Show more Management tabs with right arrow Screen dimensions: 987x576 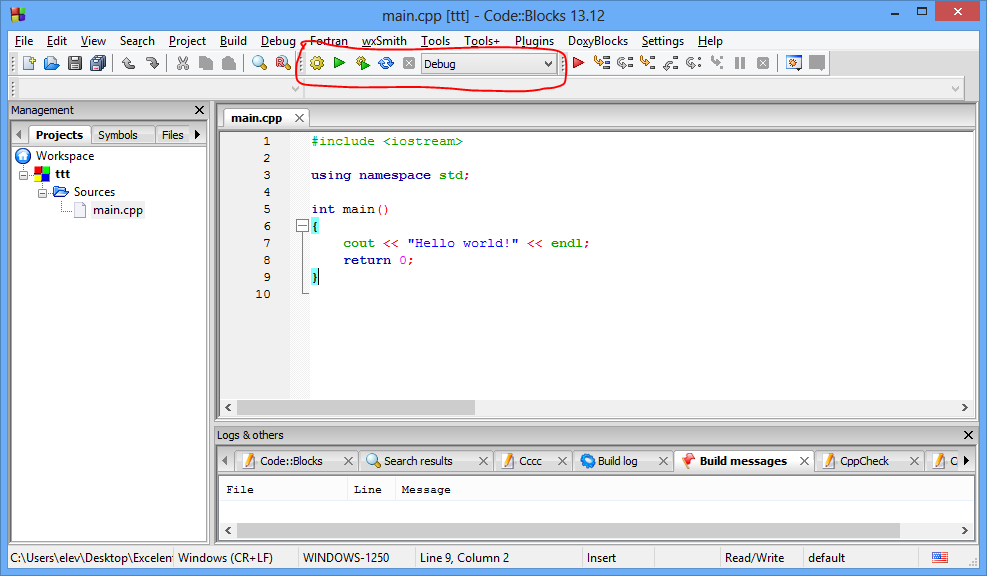[x=198, y=134]
